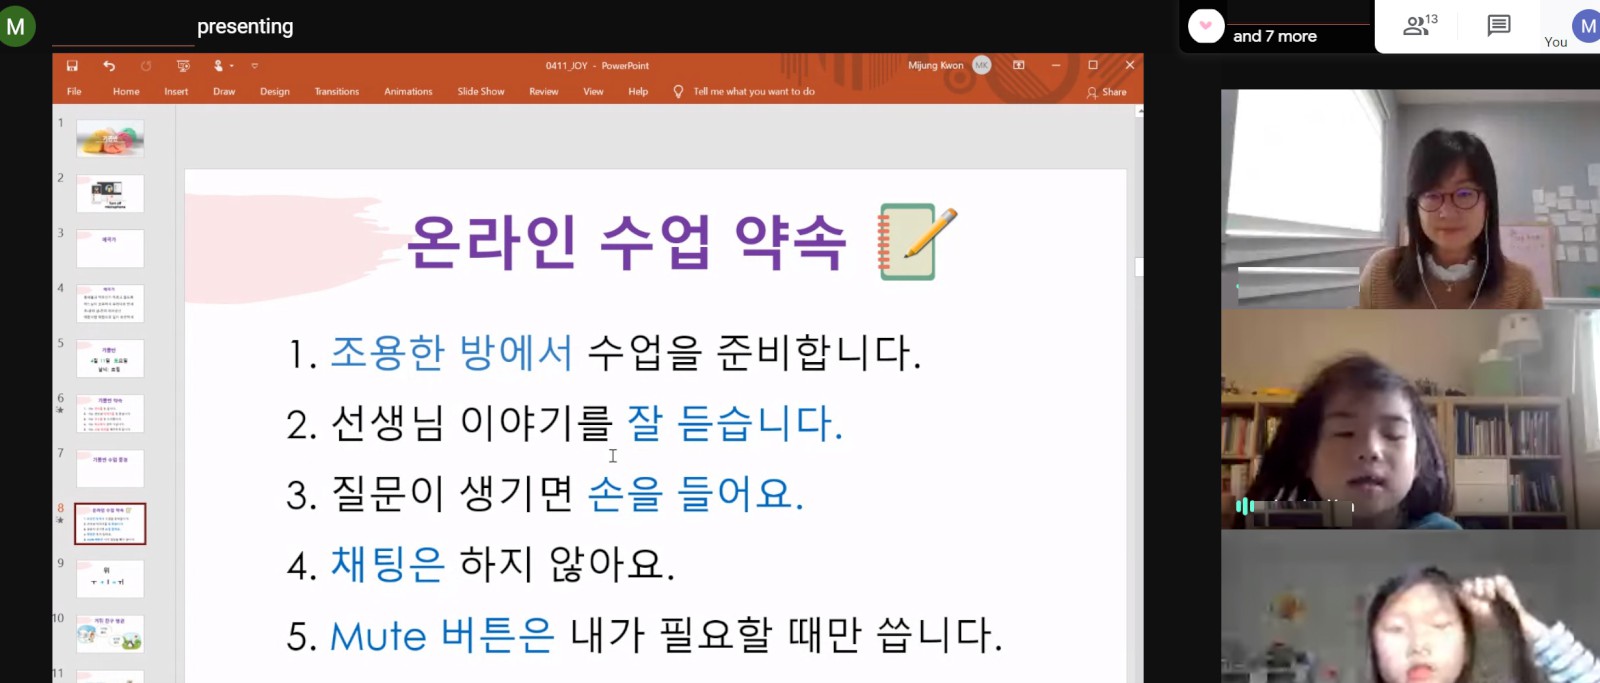Click the Ribbon Display Options icon
Viewport: 1600px width, 683px height.
[x=1019, y=65]
